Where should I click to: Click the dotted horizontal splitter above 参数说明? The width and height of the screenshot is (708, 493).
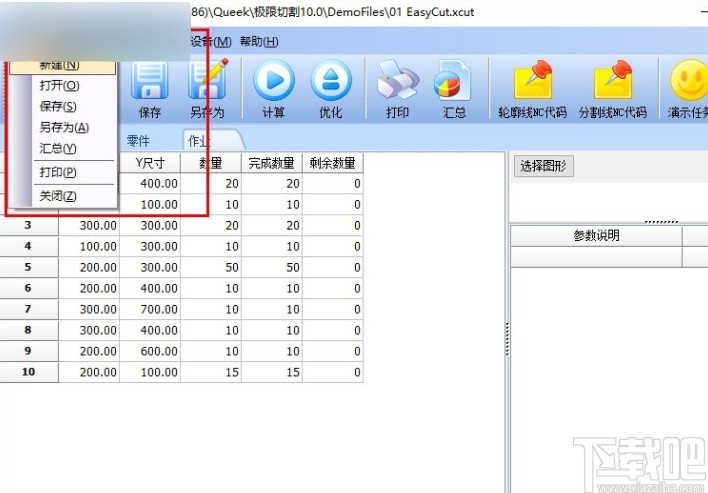(661, 222)
